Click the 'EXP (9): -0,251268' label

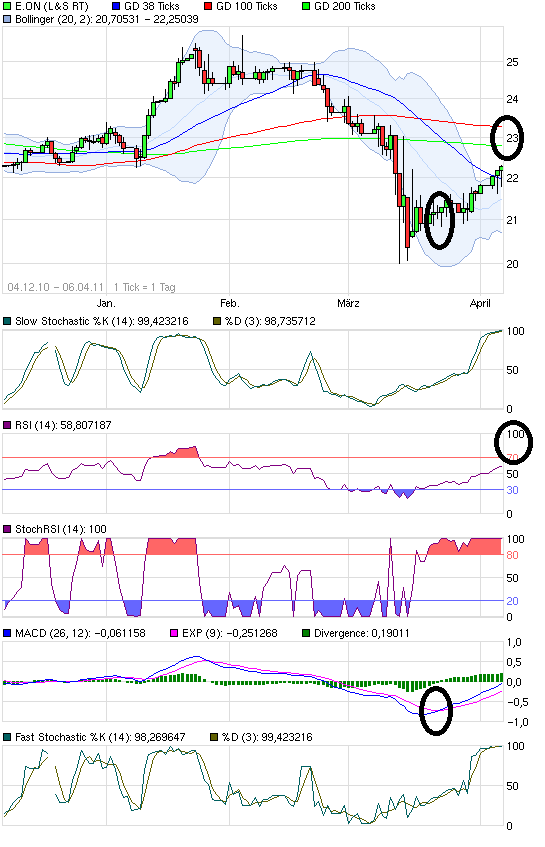(230, 633)
